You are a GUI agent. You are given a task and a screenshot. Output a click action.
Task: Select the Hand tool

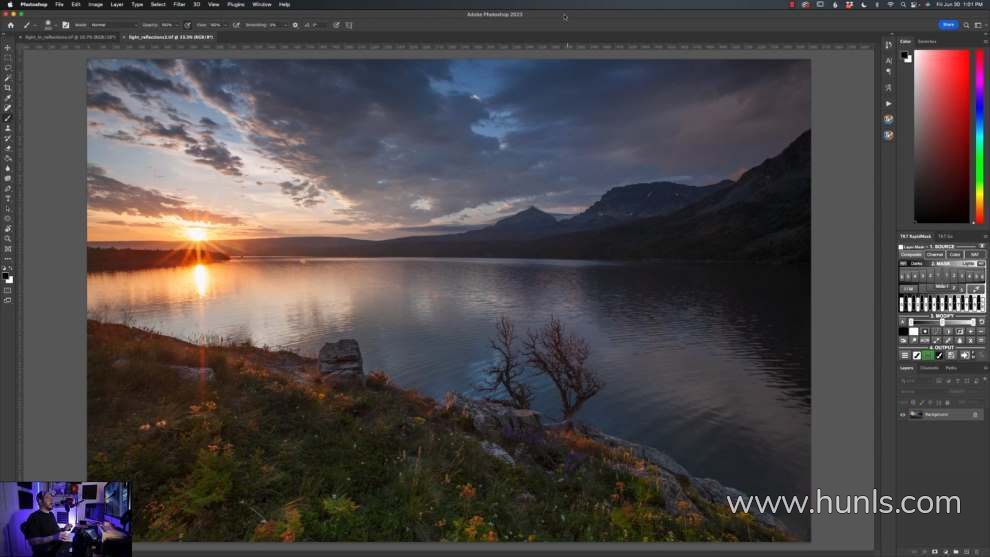(8, 229)
